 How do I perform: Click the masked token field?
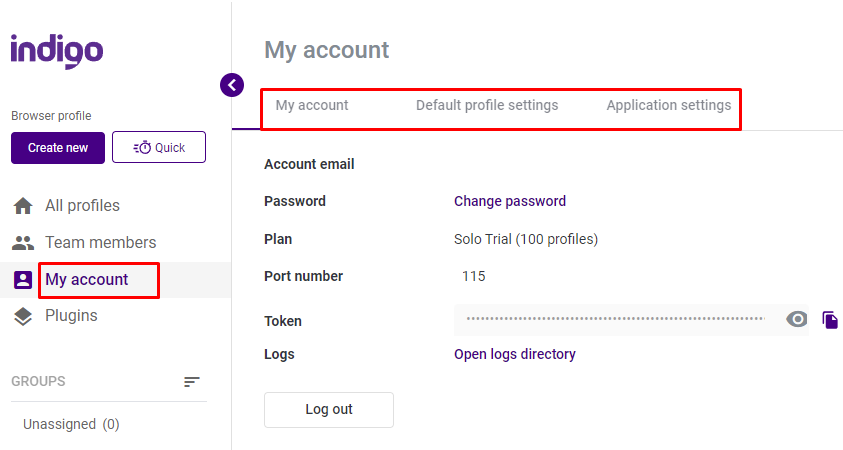tap(616, 319)
